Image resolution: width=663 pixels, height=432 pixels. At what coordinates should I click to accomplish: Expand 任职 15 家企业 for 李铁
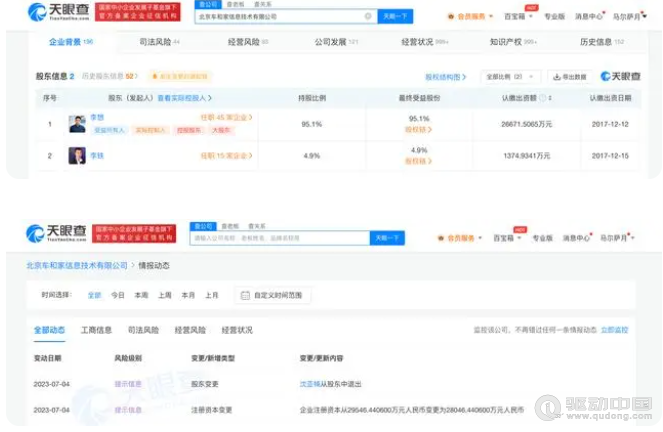click(226, 156)
